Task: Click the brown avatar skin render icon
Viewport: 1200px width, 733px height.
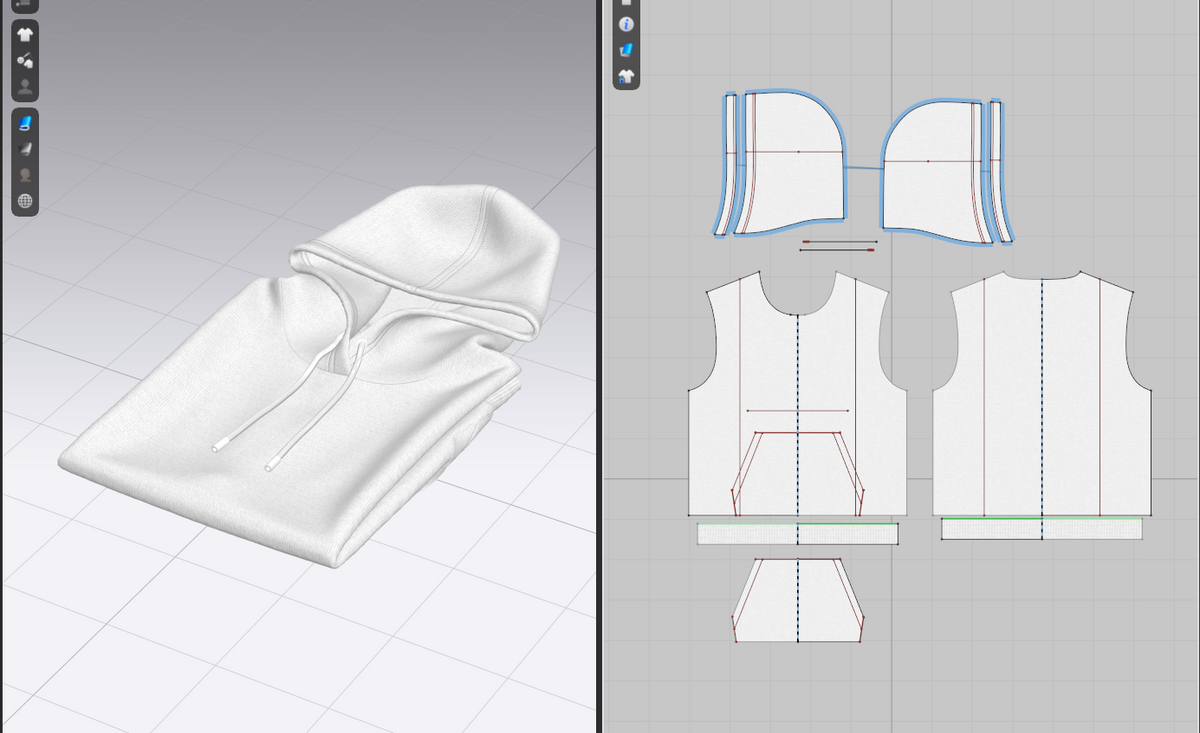Action: [x=25, y=175]
